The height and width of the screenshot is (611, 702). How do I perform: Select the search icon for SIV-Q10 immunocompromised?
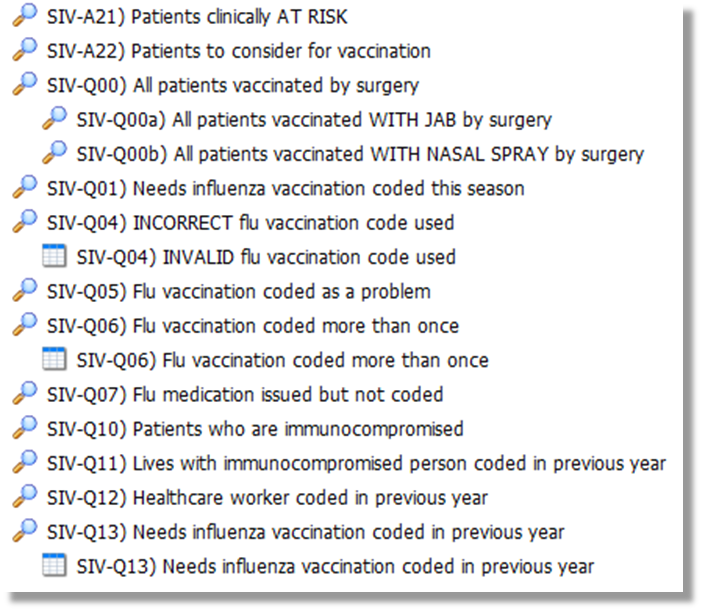tap(25, 428)
